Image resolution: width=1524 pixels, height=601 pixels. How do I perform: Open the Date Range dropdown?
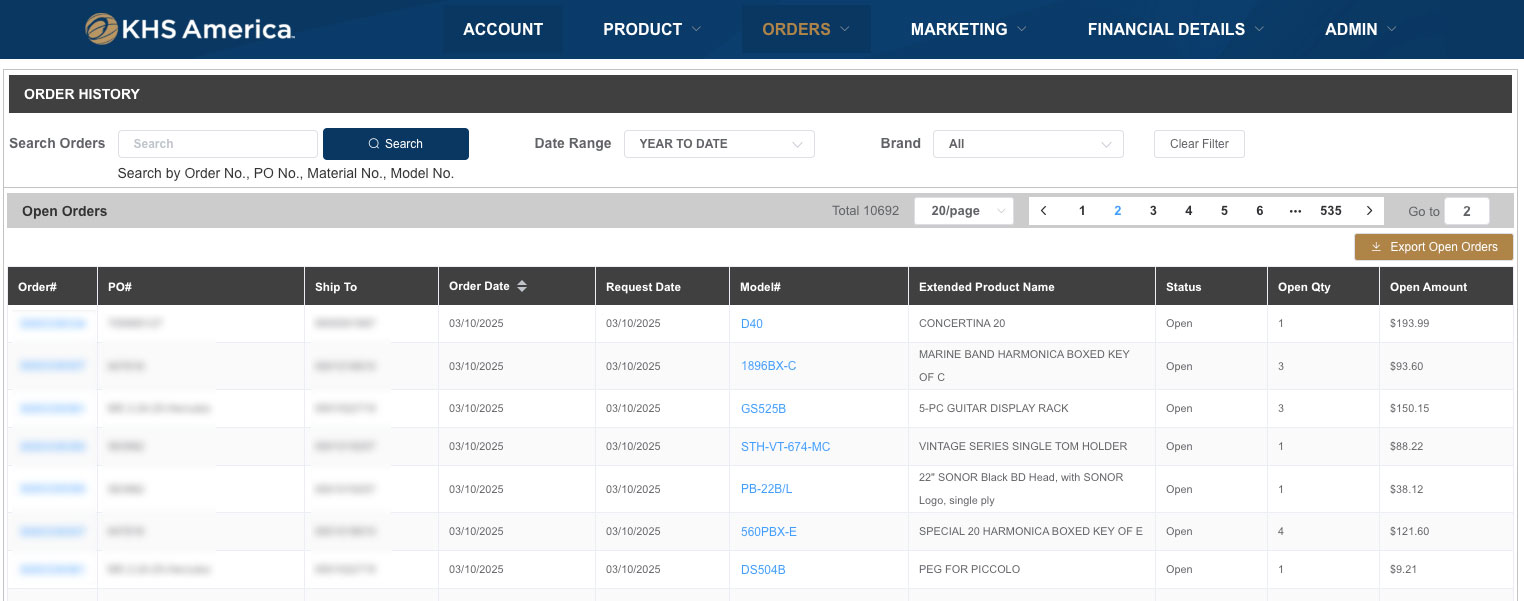coord(719,144)
